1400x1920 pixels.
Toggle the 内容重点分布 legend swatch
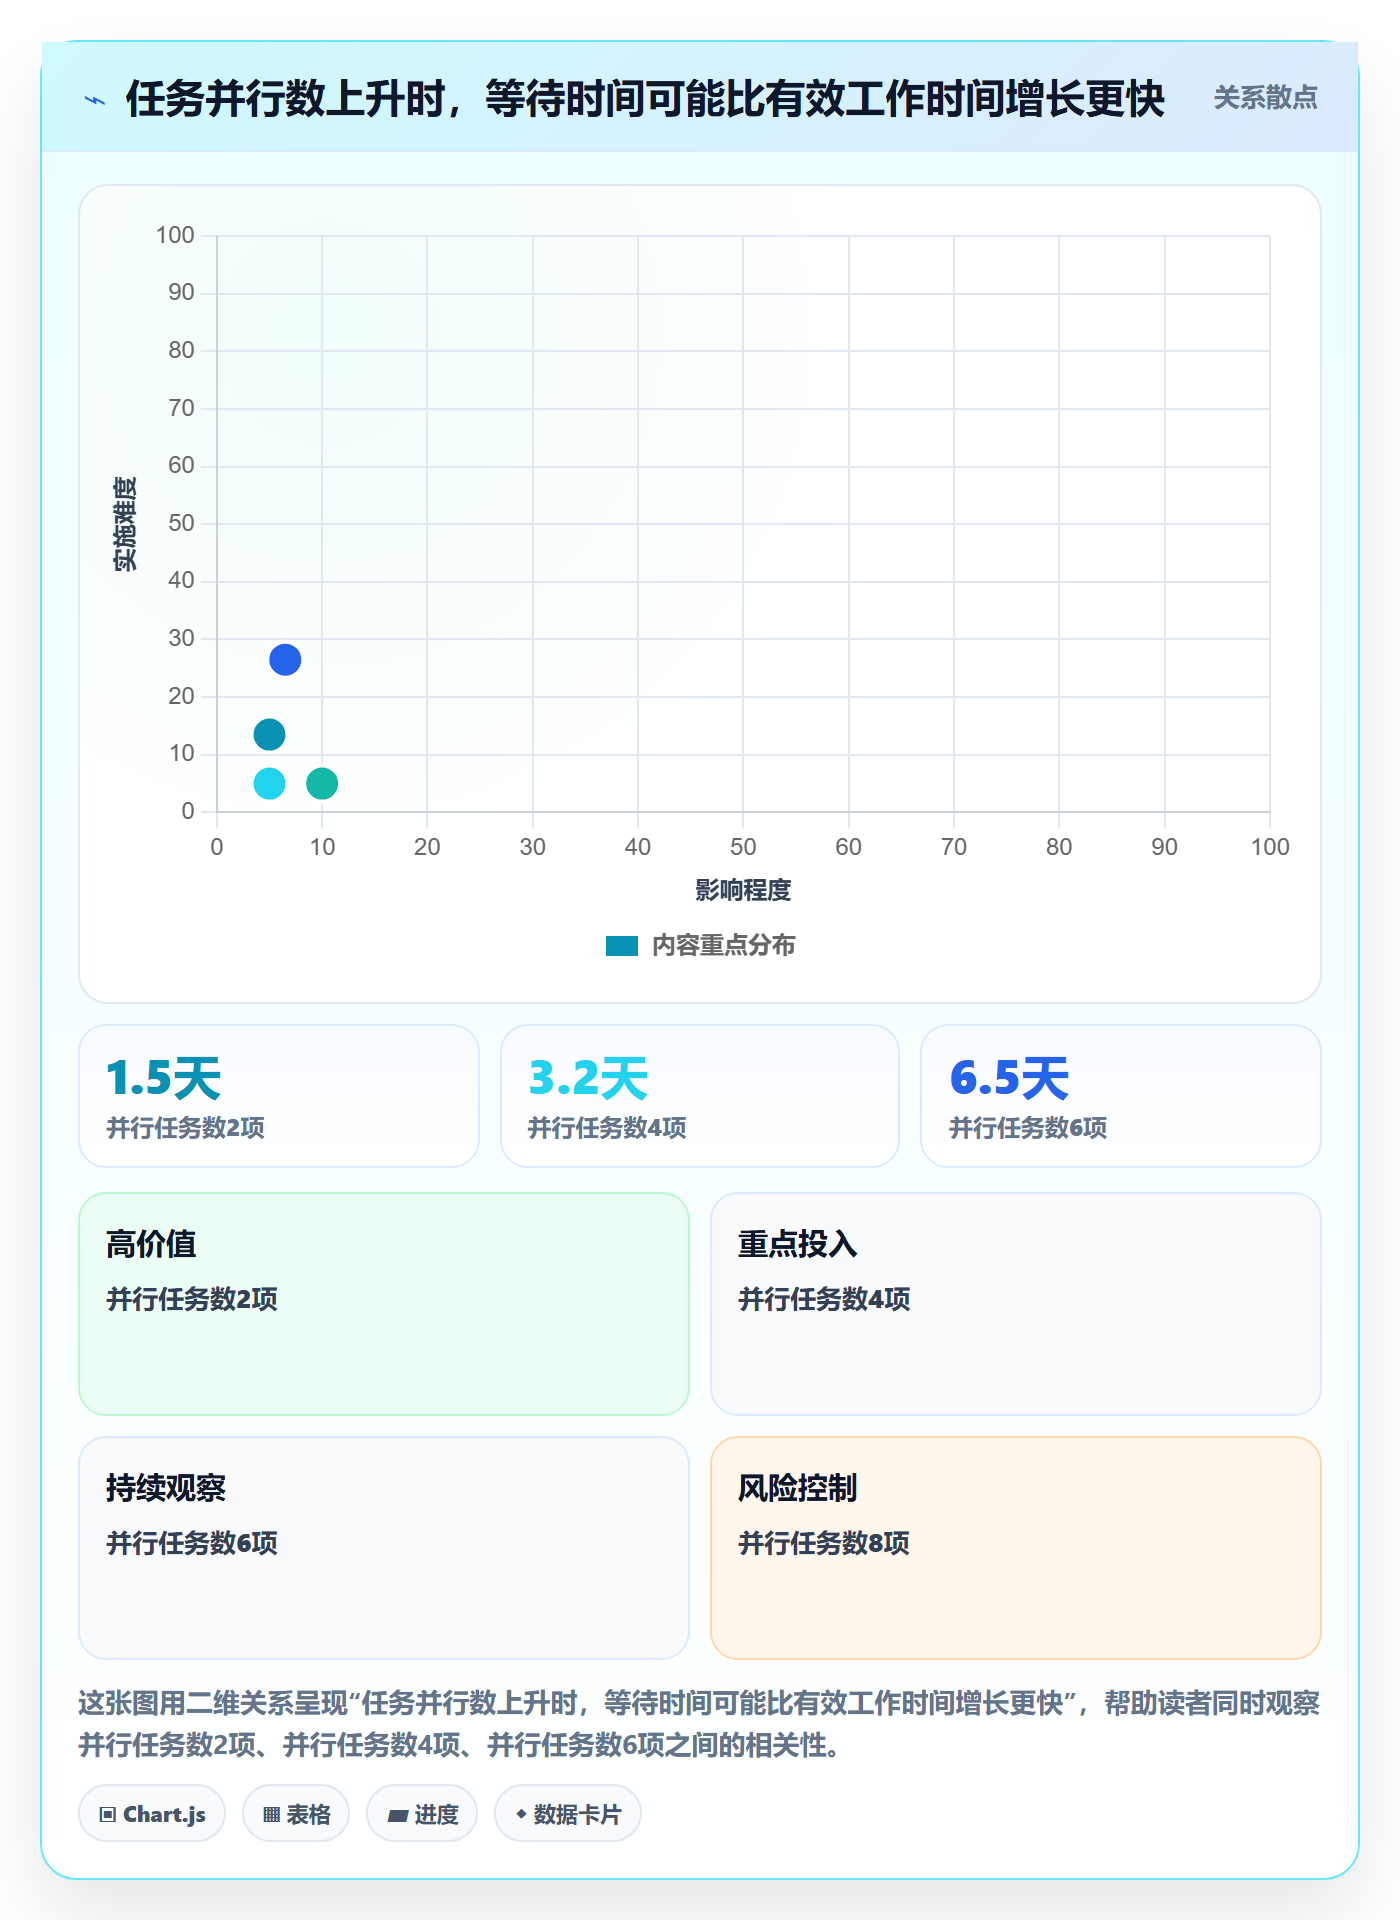(622, 946)
